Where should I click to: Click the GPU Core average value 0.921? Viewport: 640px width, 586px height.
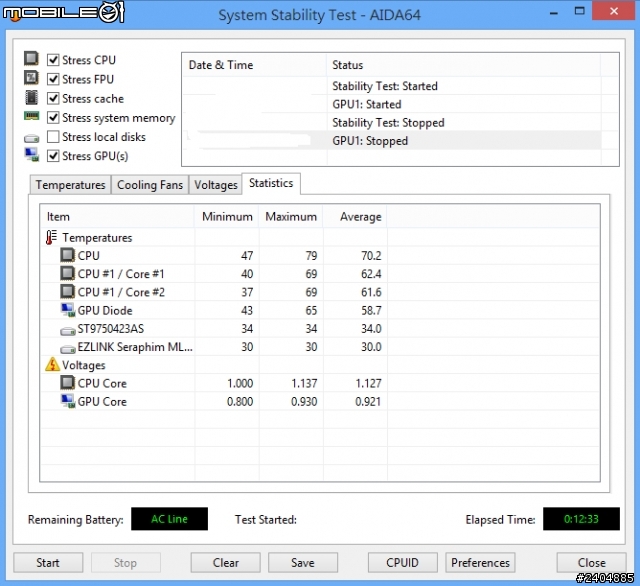pos(368,402)
